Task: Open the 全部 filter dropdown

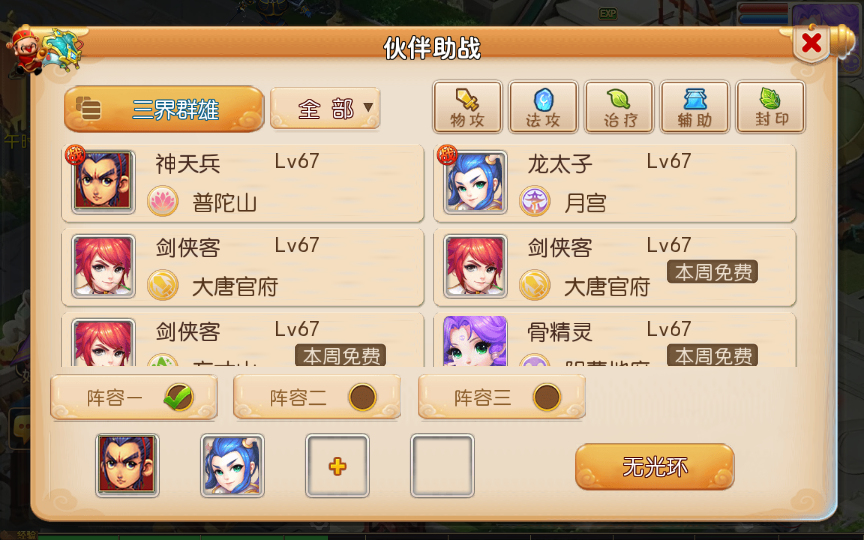Action: point(325,109)
